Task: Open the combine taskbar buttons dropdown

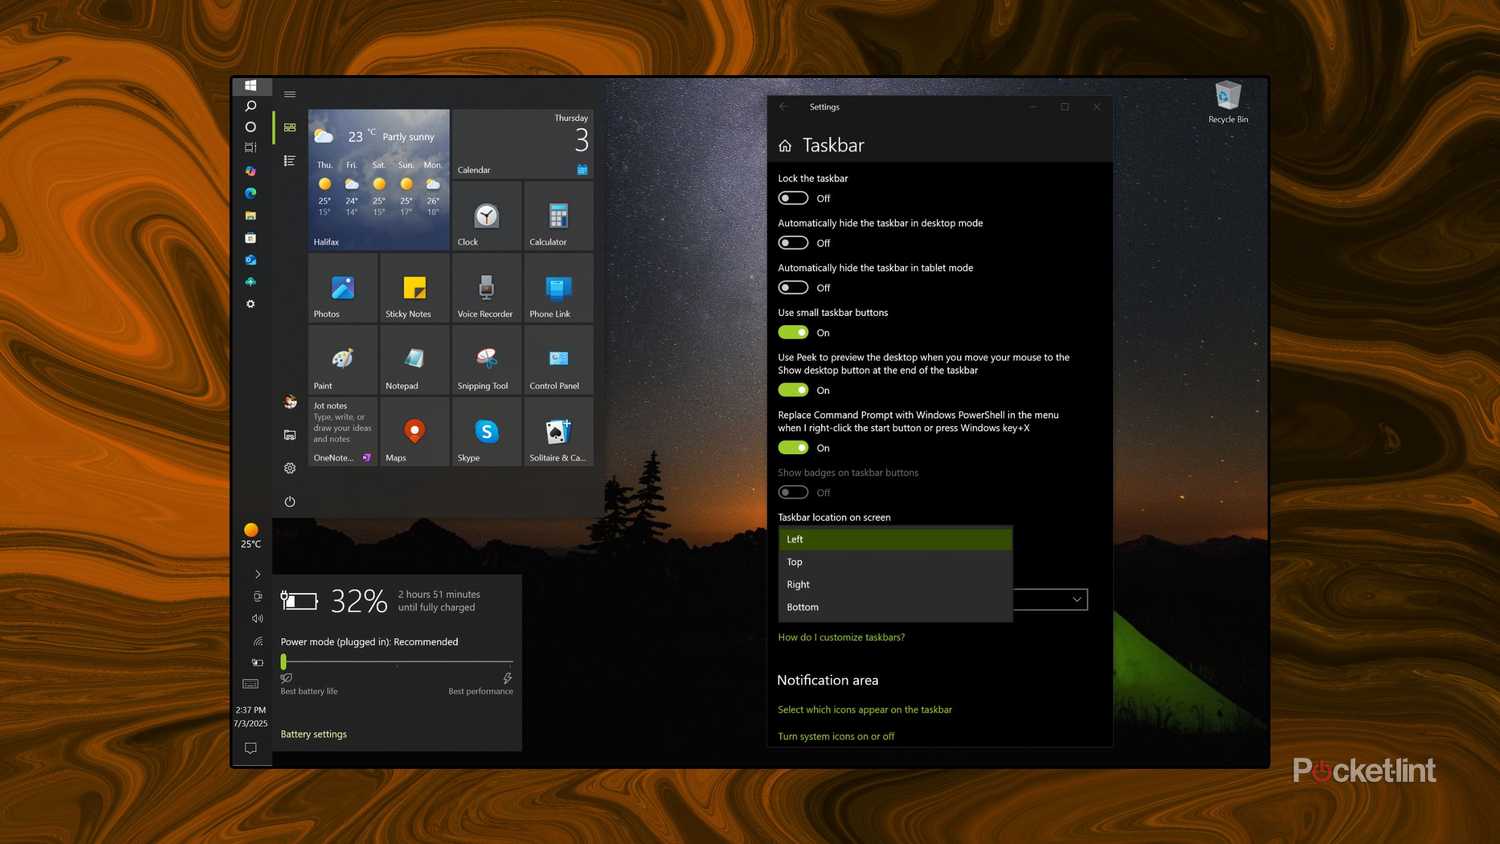Action: coord(1075,599)
